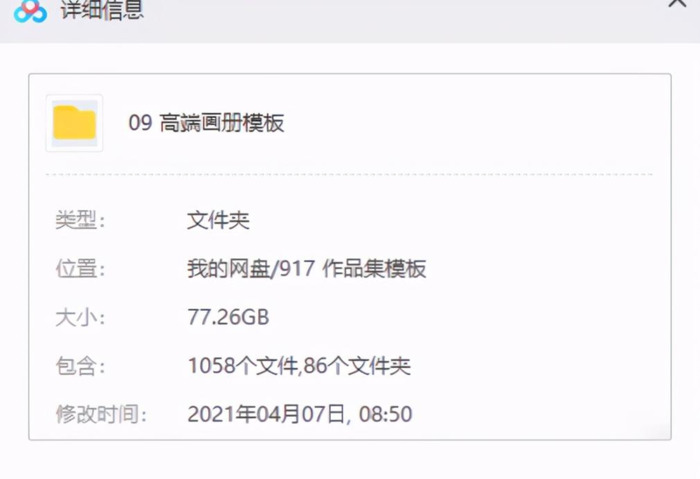The width and height of the screenshot is (700, 479).
Task: Click the 86个文件夹 count text
Action: (357, 366)
